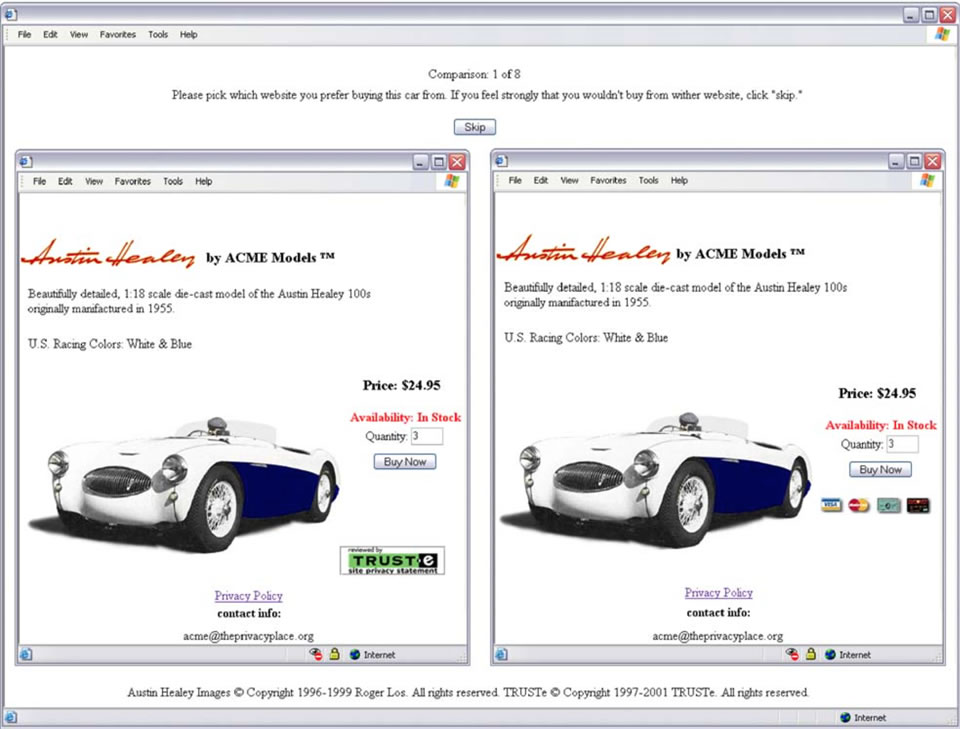Click privacy eye icon in left status bar
The height and width of the screenshot is (729, 960).
(315, 654)
